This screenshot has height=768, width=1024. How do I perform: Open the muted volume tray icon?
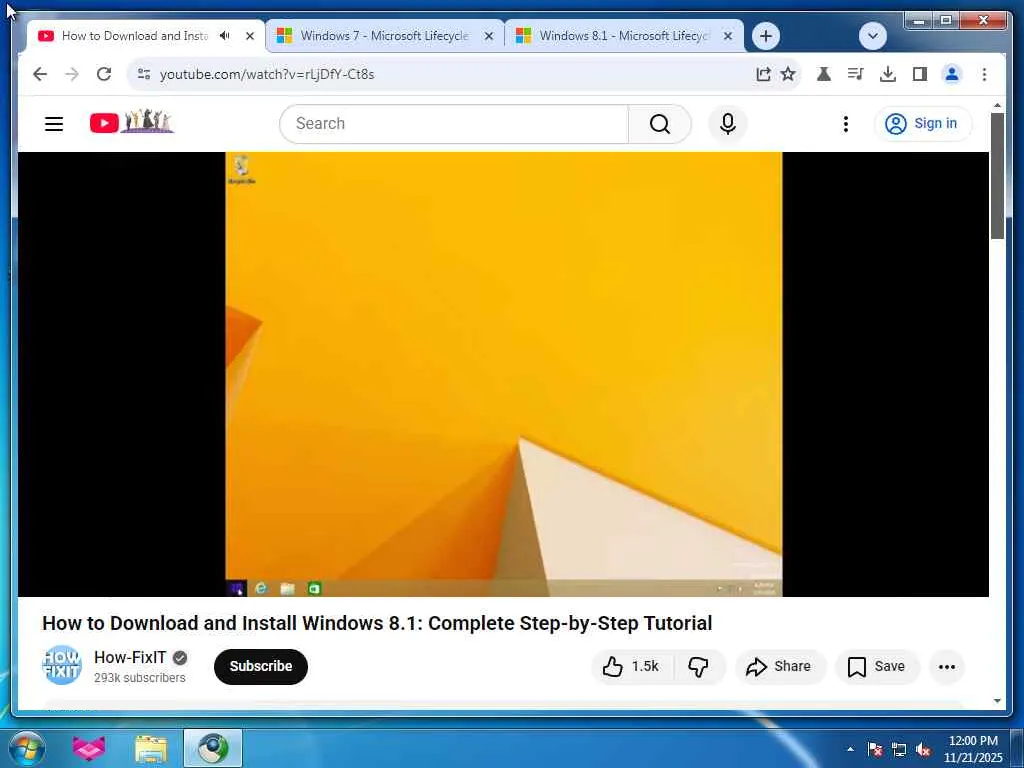(x=923, y=749)
